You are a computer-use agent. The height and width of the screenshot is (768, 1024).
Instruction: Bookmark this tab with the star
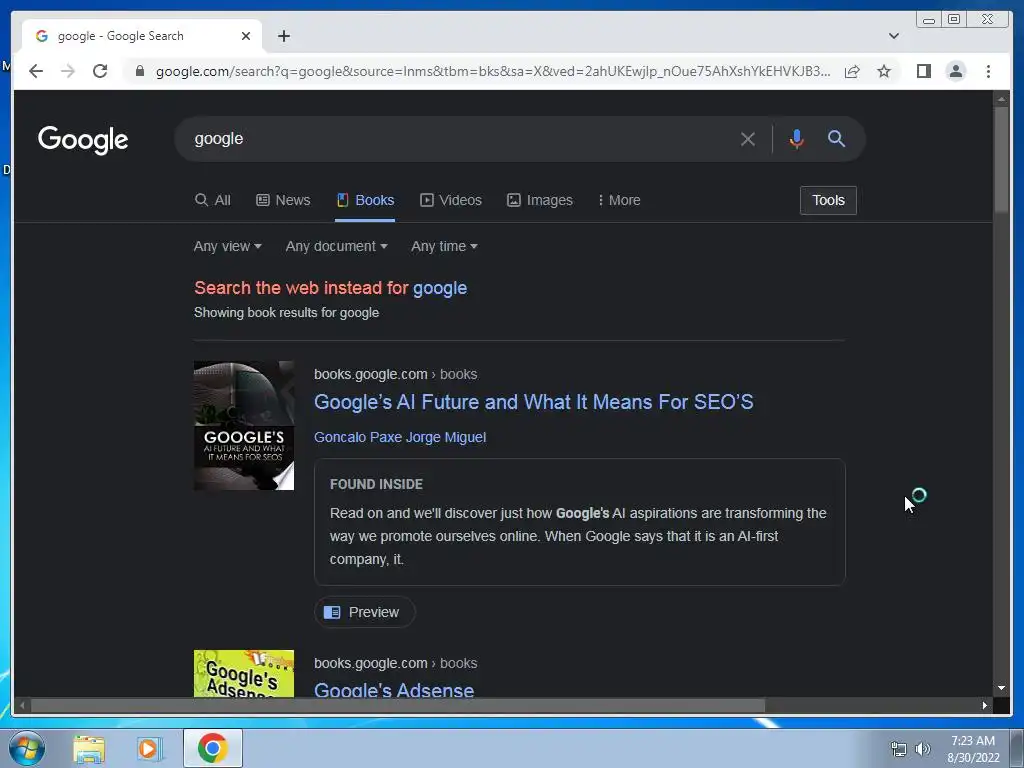pos(884,71)
